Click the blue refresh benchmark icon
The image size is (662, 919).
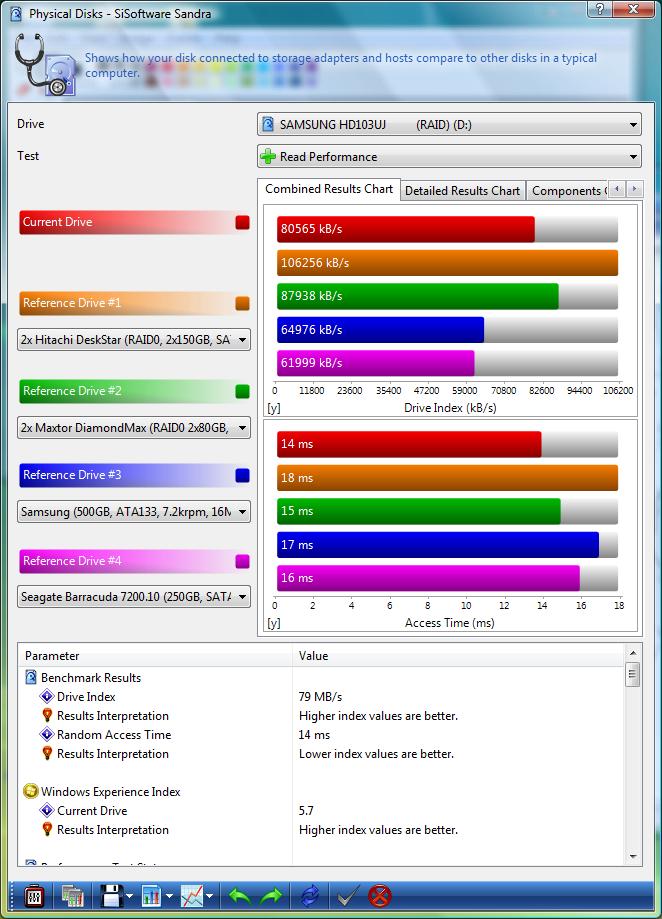tap(310, 896)
